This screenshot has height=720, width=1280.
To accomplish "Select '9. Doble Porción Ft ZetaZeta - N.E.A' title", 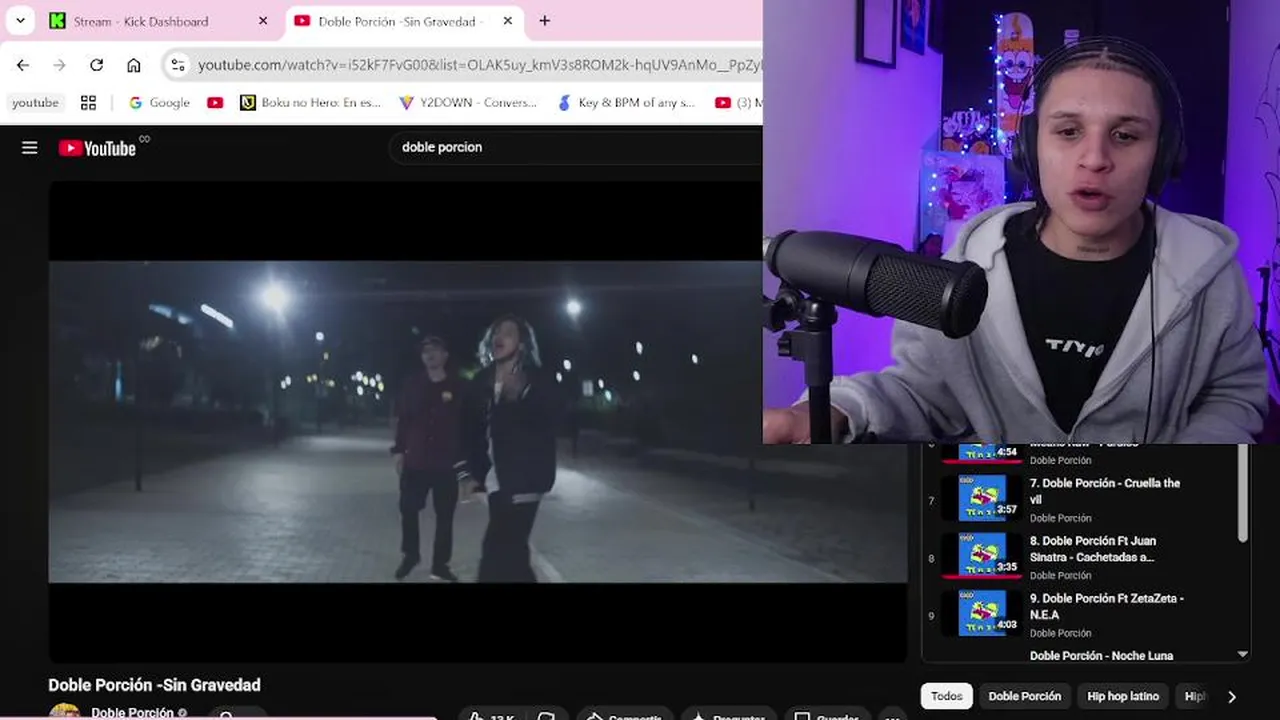I will point(1107,606).
